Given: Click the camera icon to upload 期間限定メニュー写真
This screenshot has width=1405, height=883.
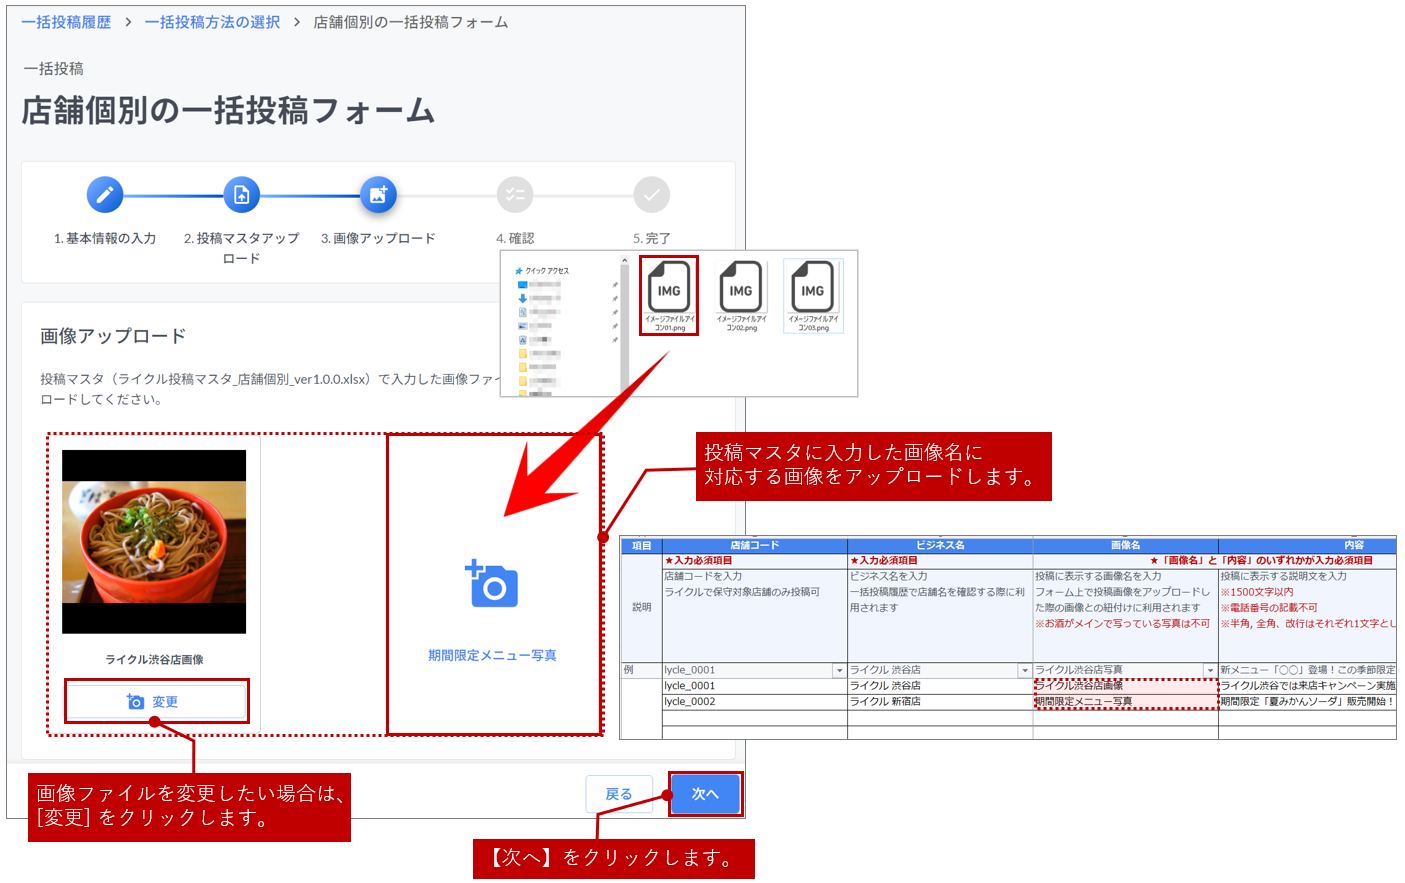Looking at the screenshot, I should tap(492, 585).
